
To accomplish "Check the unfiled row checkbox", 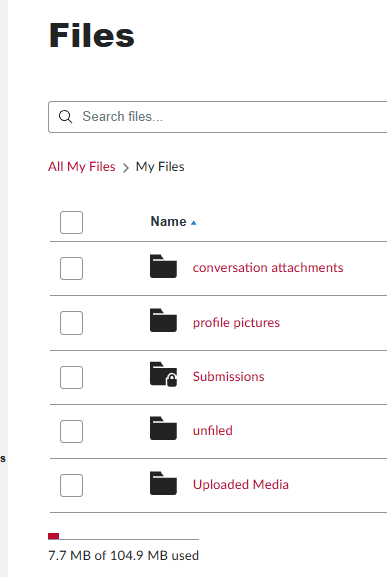I will pyautogui.click(x=71, y=431).
